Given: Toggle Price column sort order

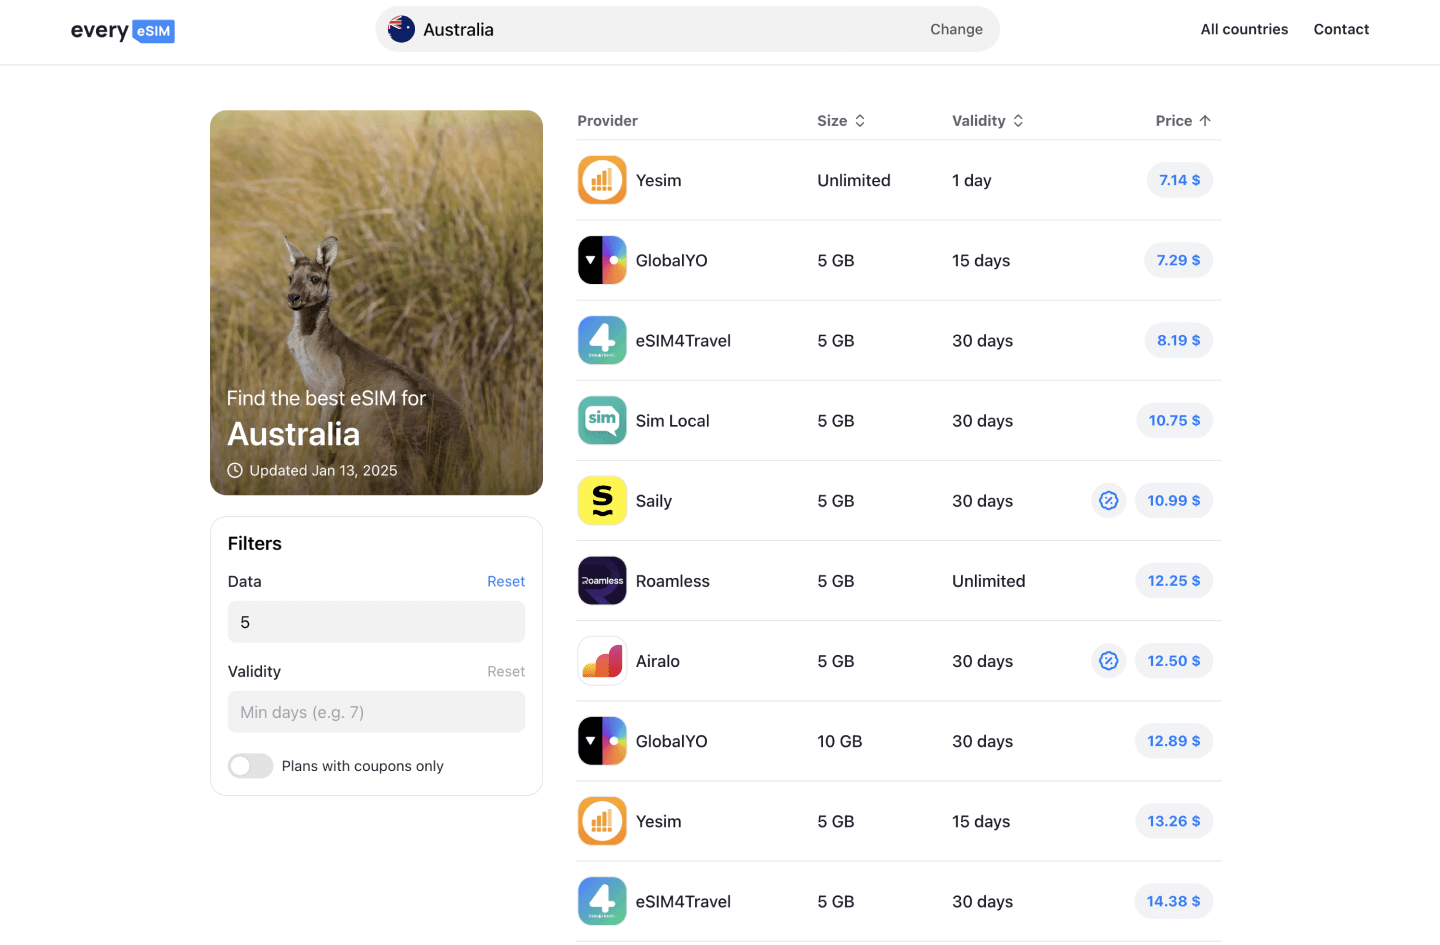Looking at the screenshot, I should pos(1184,121).
